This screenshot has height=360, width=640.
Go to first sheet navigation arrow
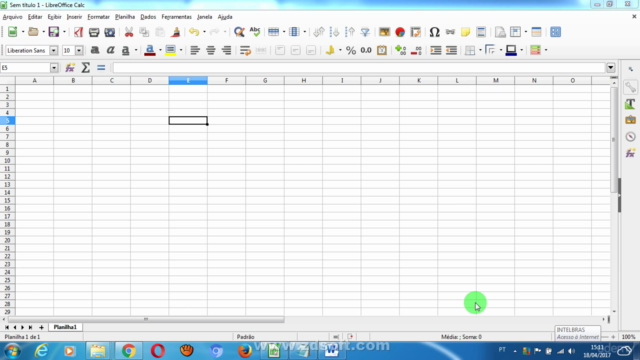tap(7, 327)
